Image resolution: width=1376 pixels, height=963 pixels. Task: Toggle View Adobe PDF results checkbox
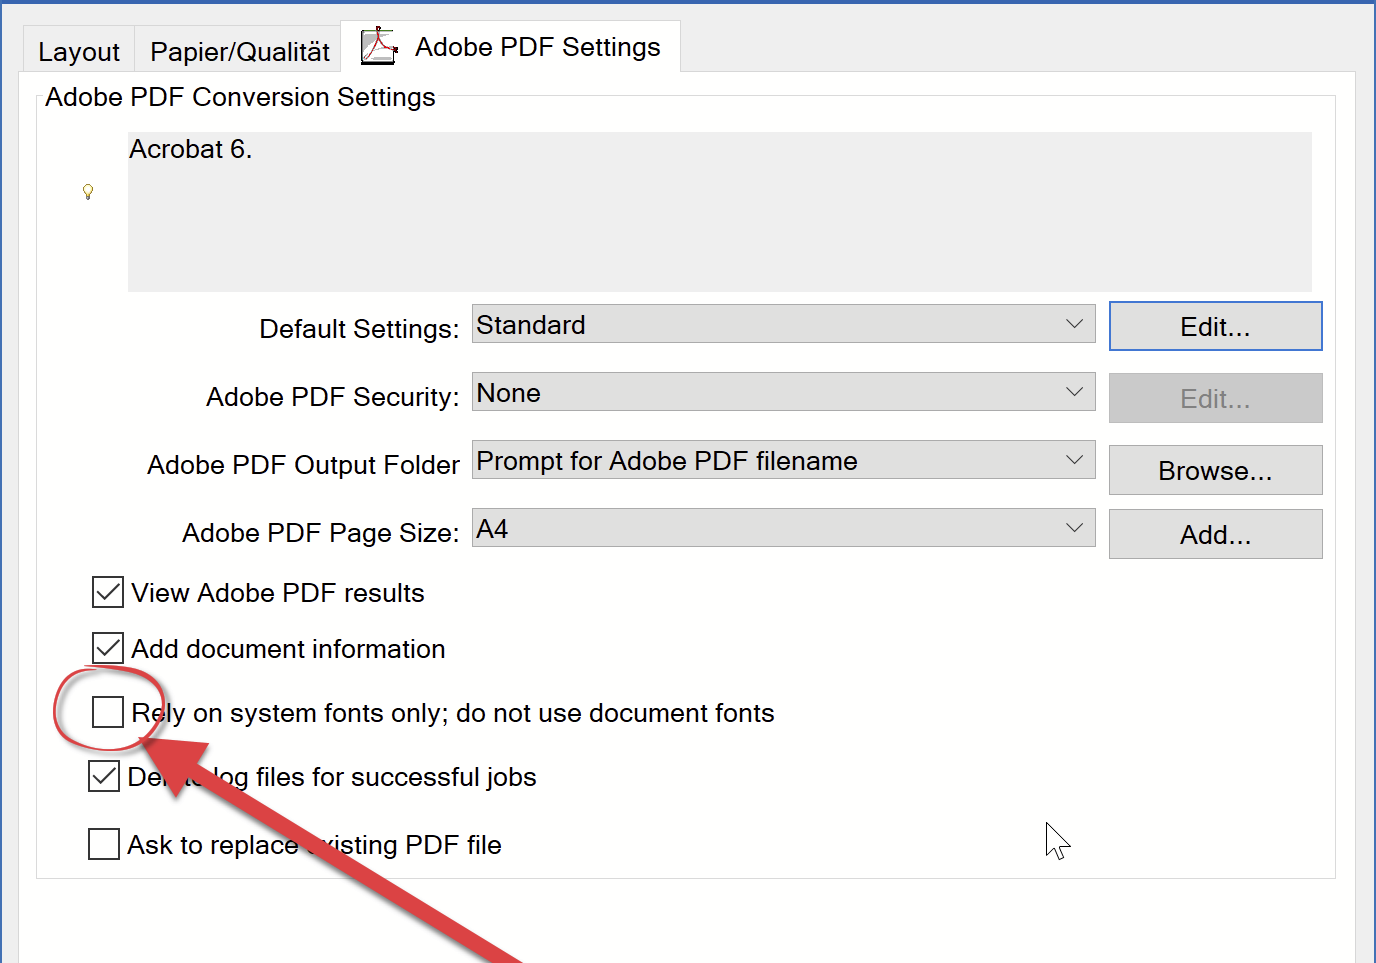[x=108, y=592]
